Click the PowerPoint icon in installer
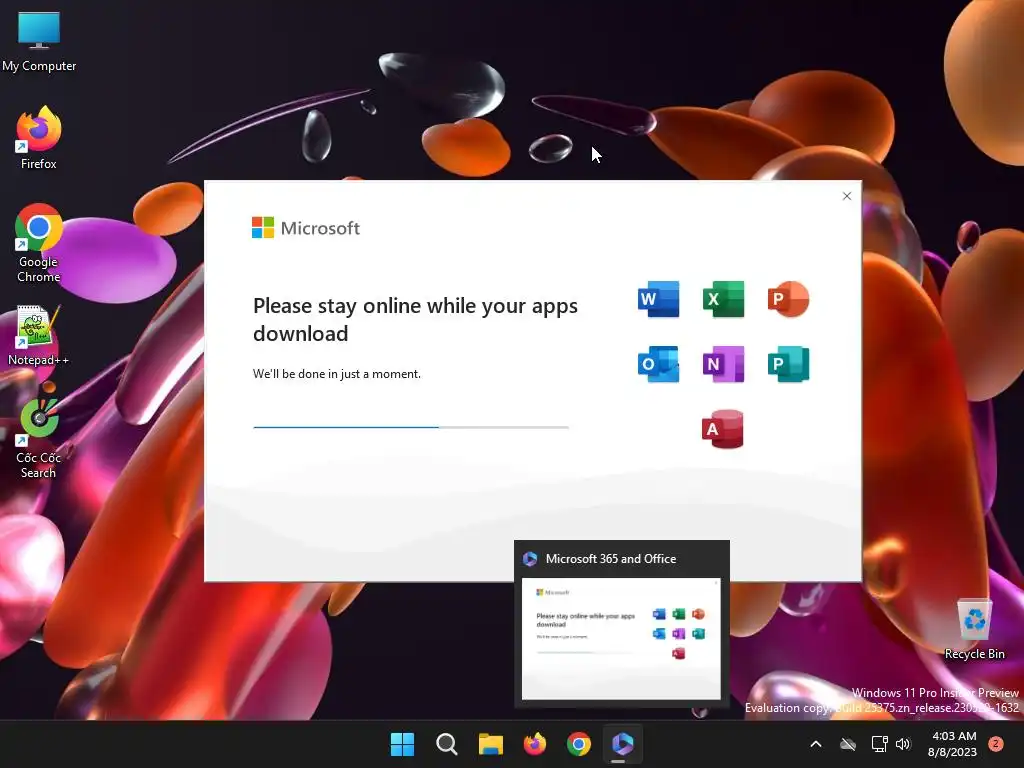The image size is (1024, 768). (x=788, y=299)
